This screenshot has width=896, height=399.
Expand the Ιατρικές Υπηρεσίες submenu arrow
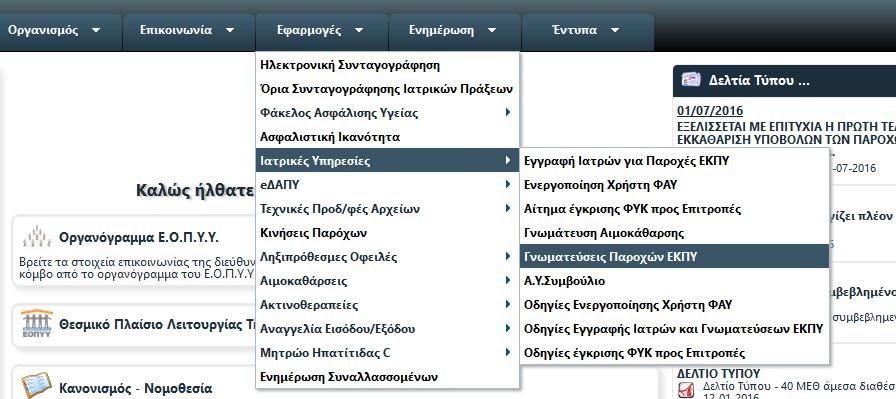507,161
